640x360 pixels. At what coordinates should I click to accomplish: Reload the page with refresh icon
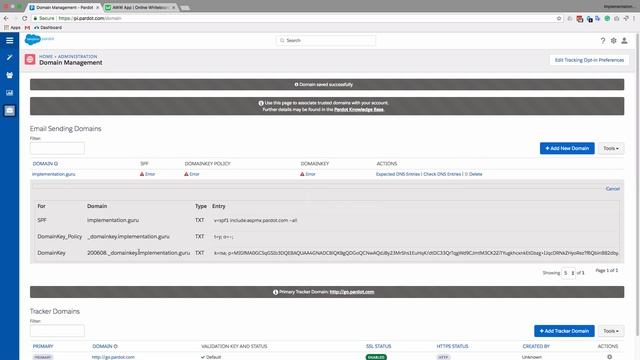(x=24, y=18)
